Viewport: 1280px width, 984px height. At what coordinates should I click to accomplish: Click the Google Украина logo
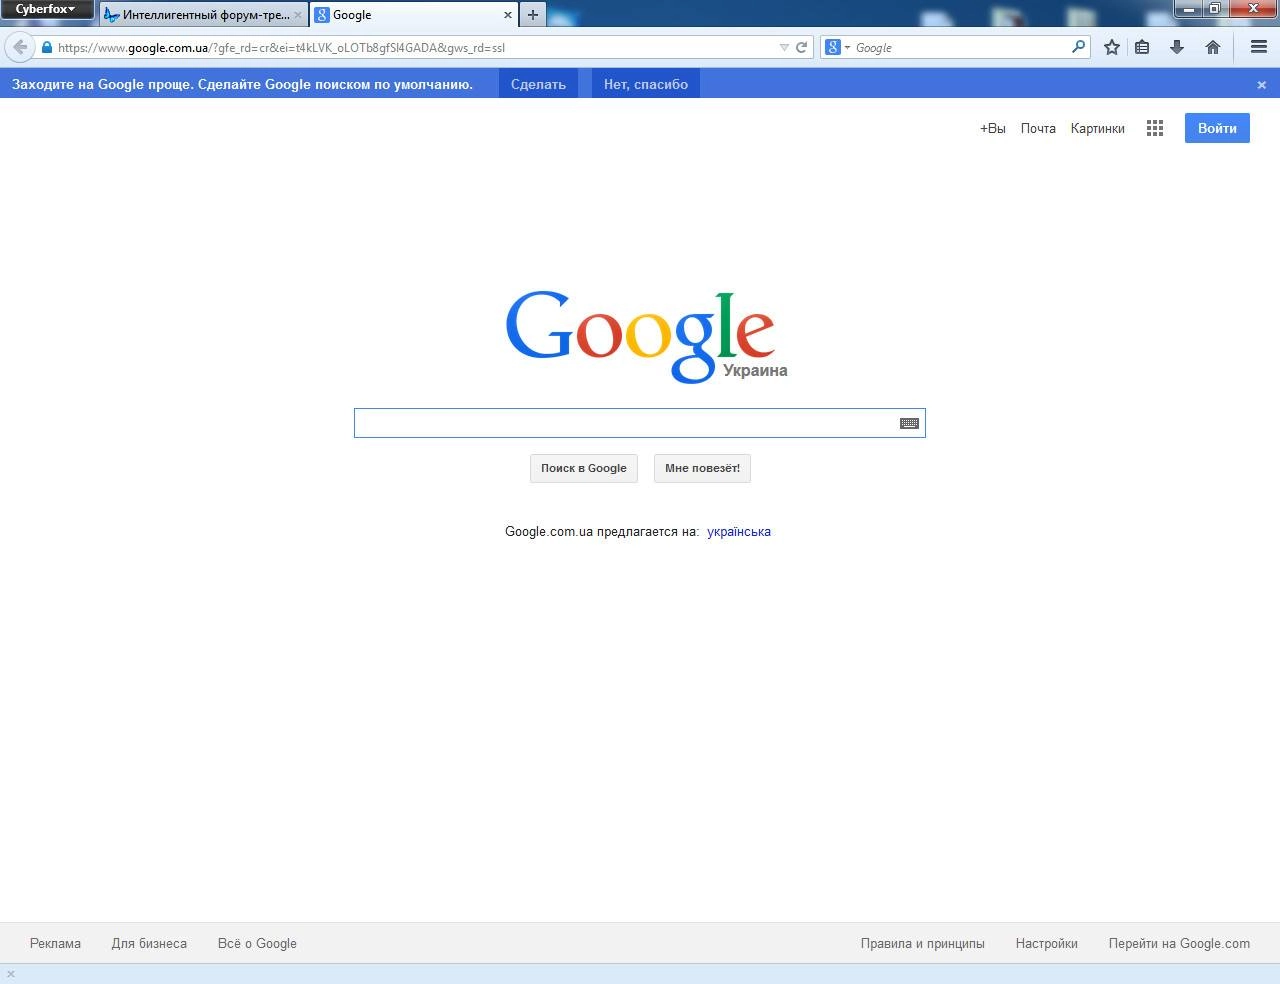pos(645,337)
